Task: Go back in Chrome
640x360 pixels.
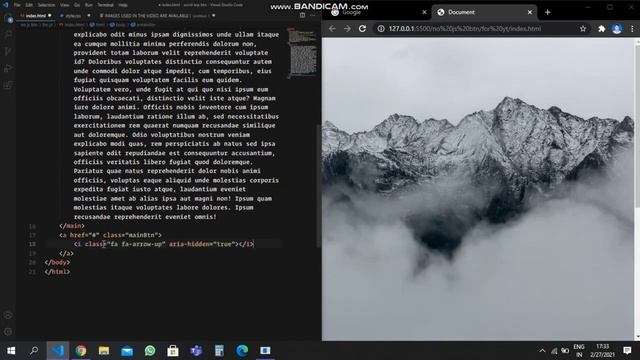Action: (x=332, y=29)
